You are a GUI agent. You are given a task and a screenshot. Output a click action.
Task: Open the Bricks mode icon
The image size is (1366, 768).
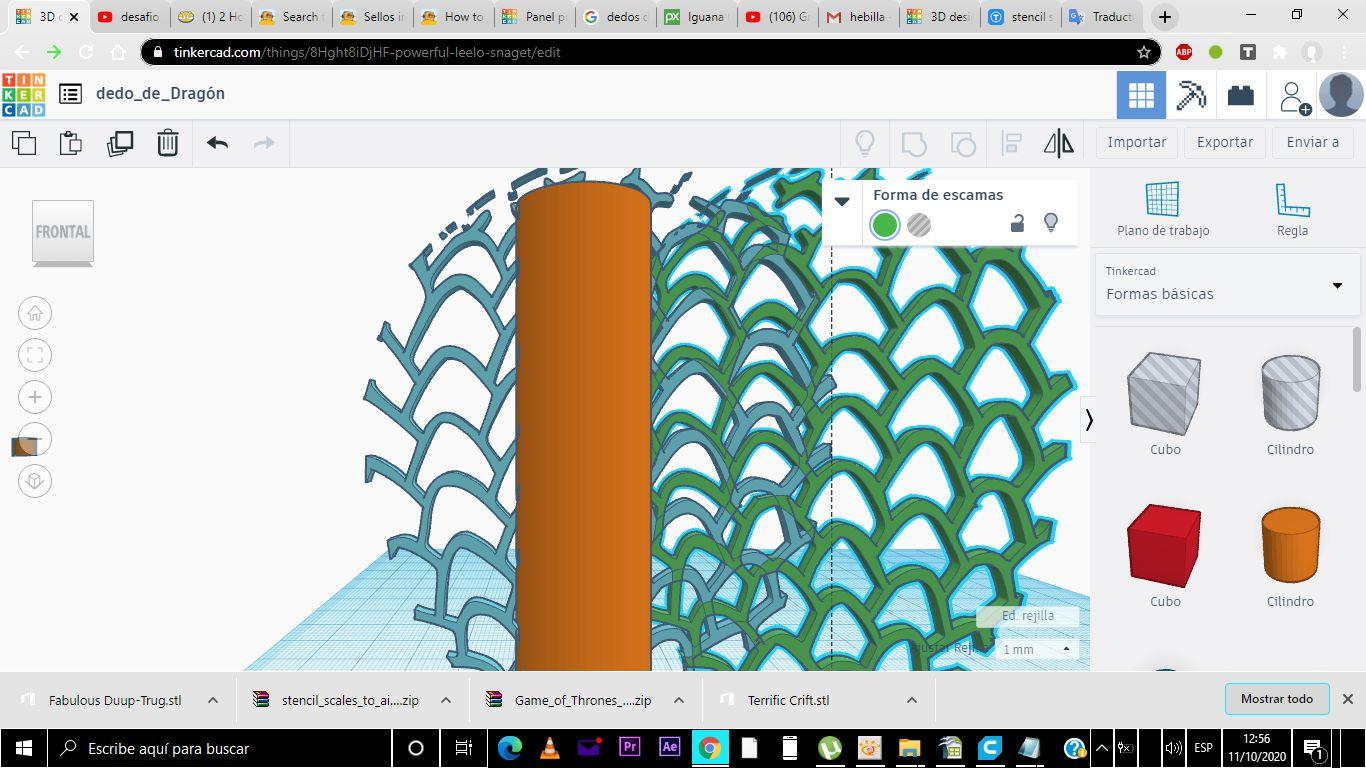1241,95
